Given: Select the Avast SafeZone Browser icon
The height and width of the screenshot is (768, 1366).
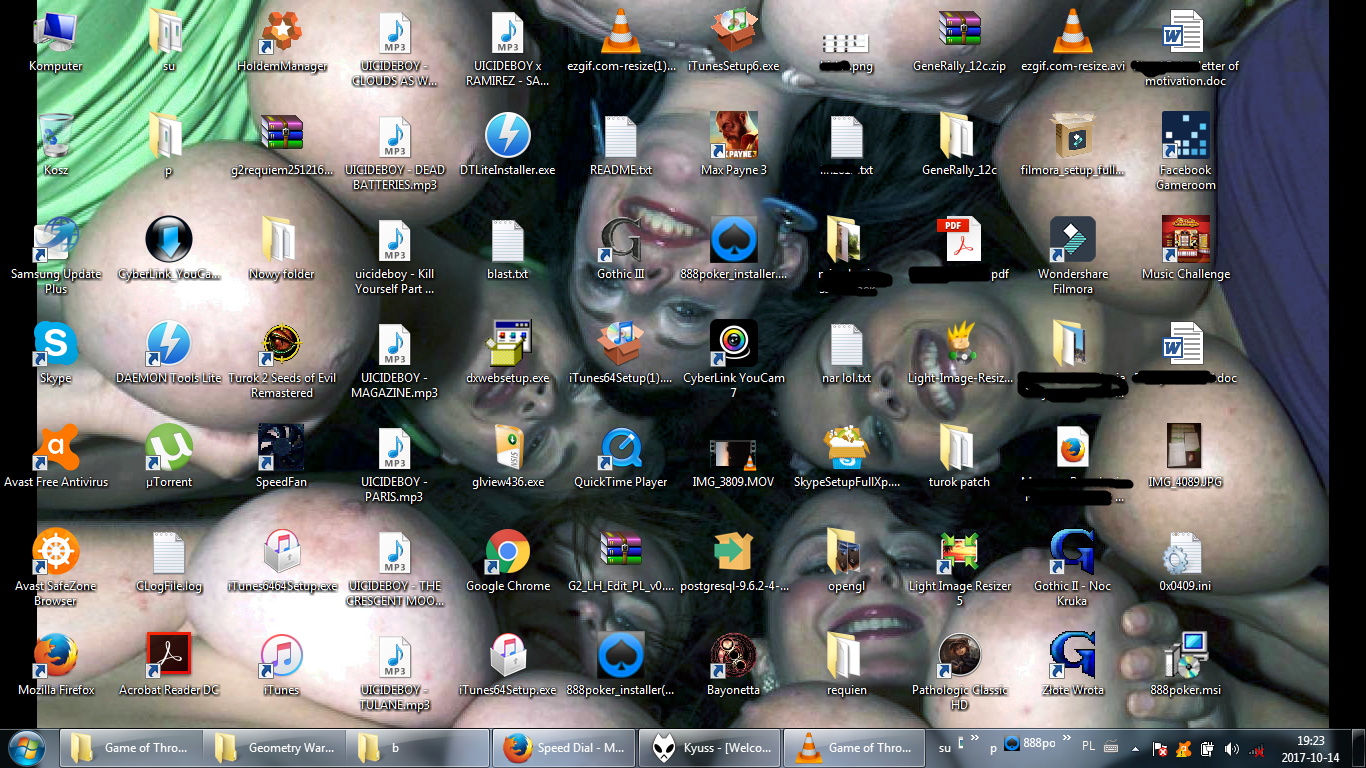Looking at the screenshot, I should (56, 568).
